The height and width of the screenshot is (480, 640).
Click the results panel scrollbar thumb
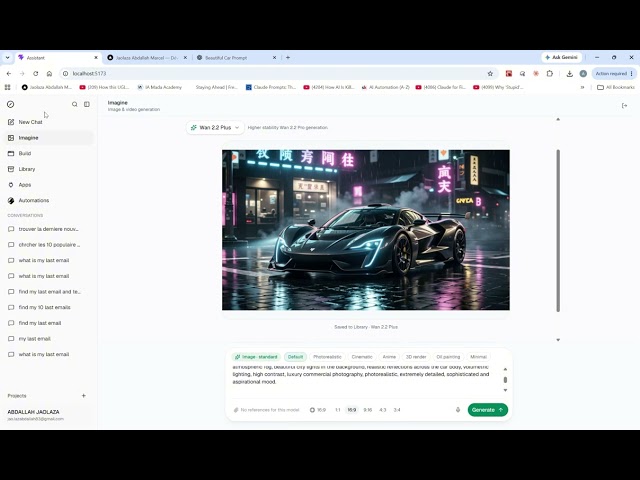pos(558,231)
